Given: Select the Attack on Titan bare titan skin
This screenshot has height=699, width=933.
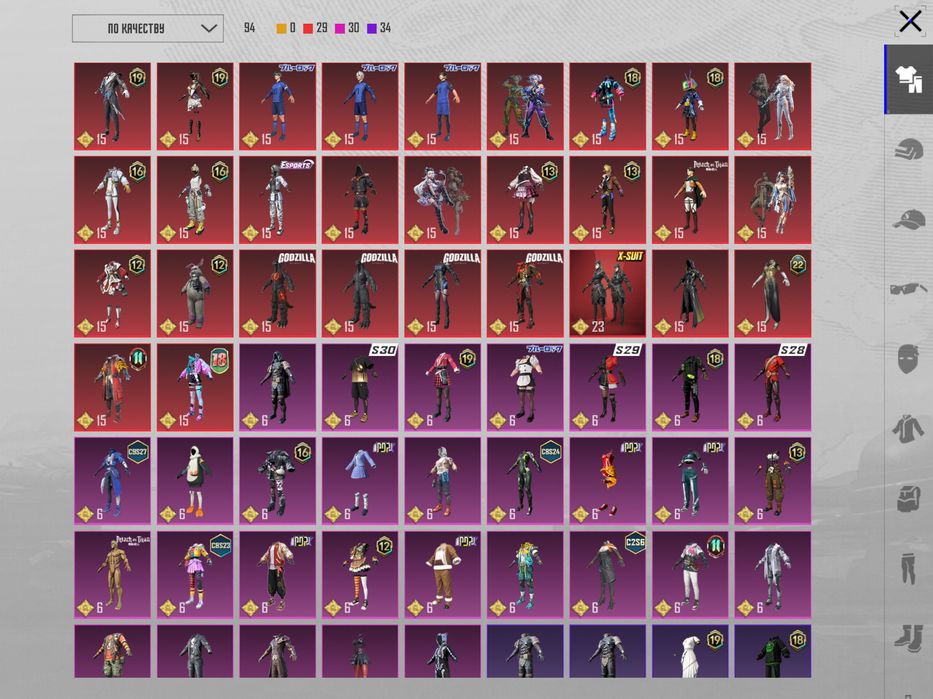Looking at the screenshot, I should [x=112, y=574].
